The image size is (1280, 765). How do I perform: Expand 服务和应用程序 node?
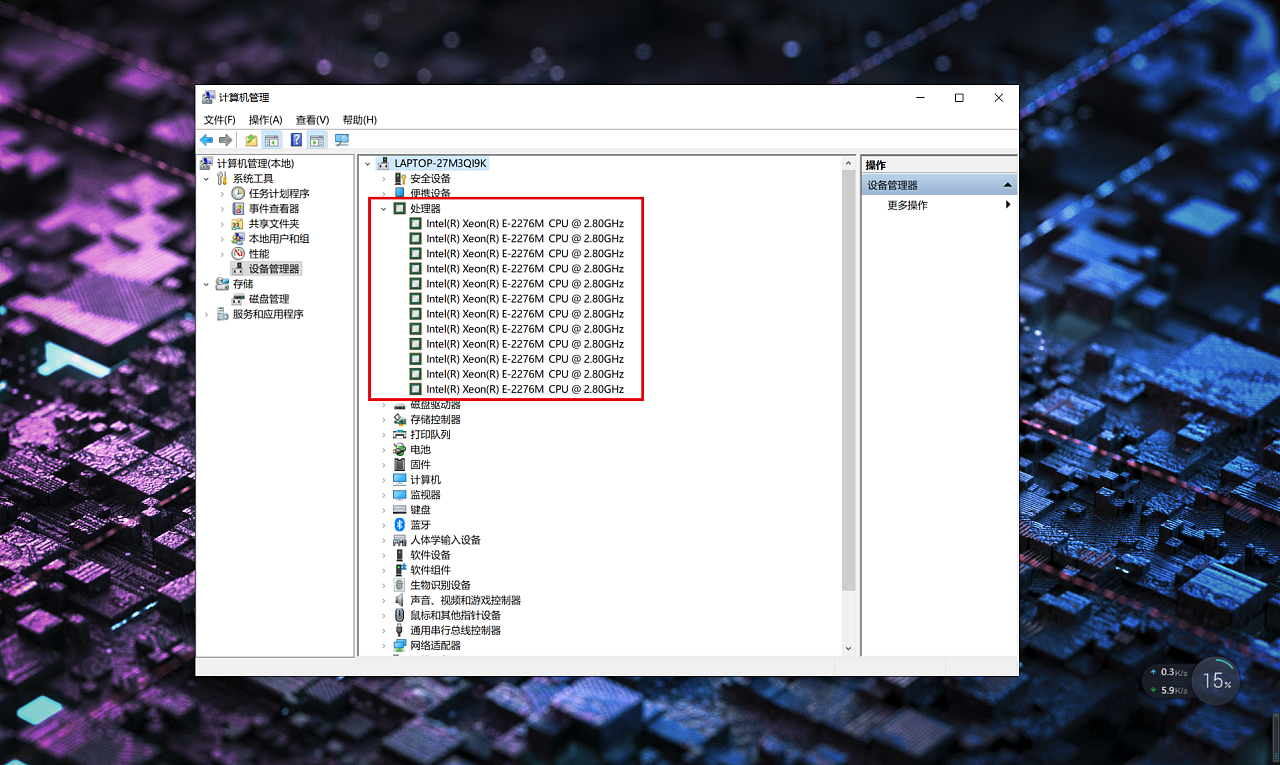(207, 314)
